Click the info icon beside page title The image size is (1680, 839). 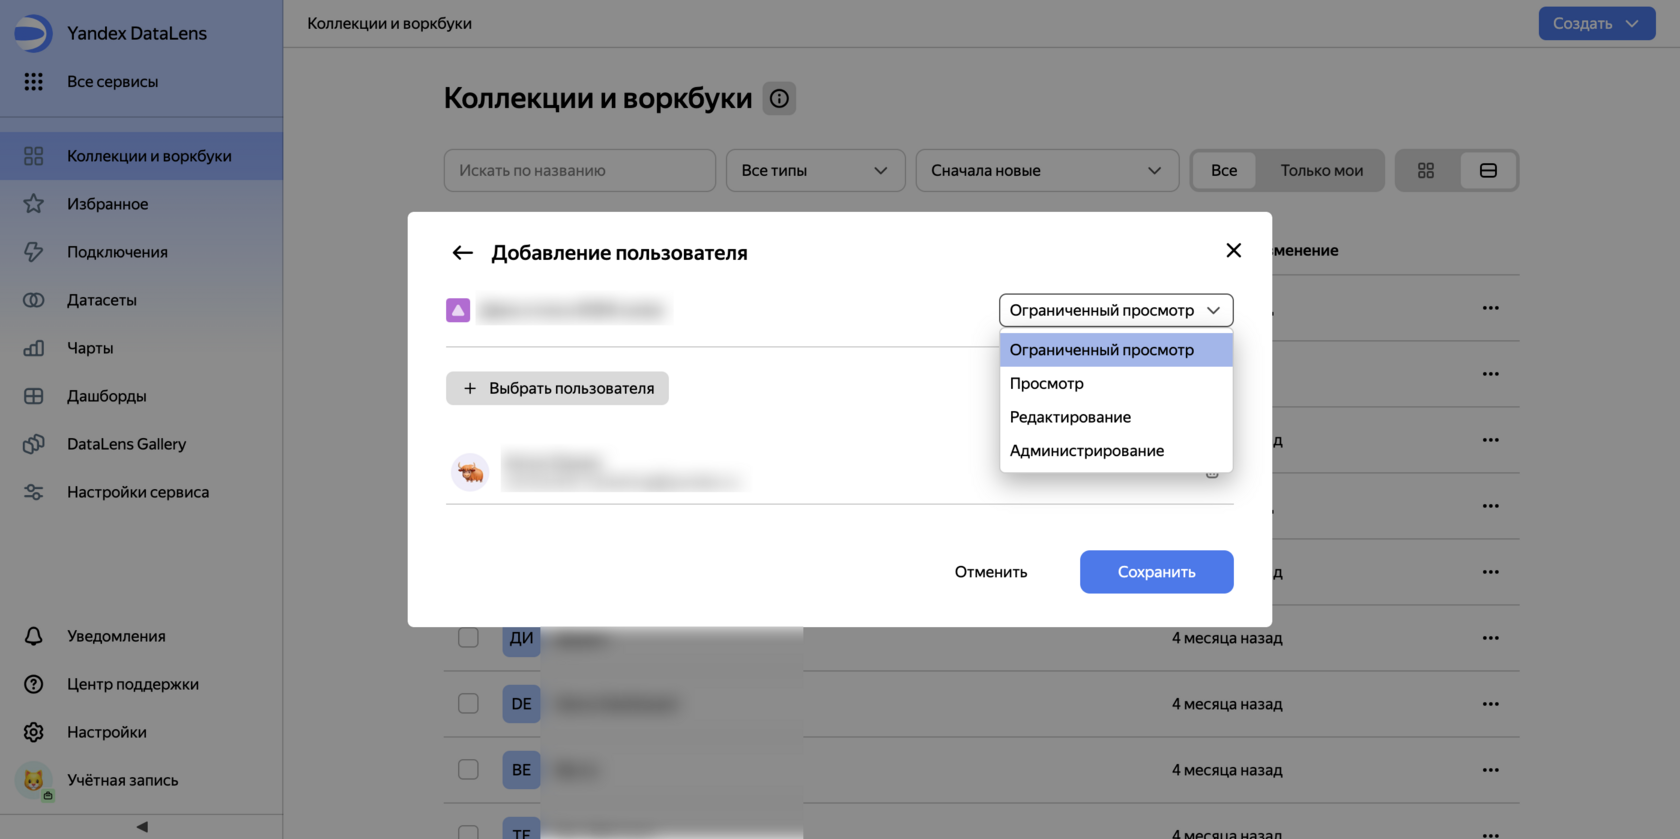(x=779, y=98)
